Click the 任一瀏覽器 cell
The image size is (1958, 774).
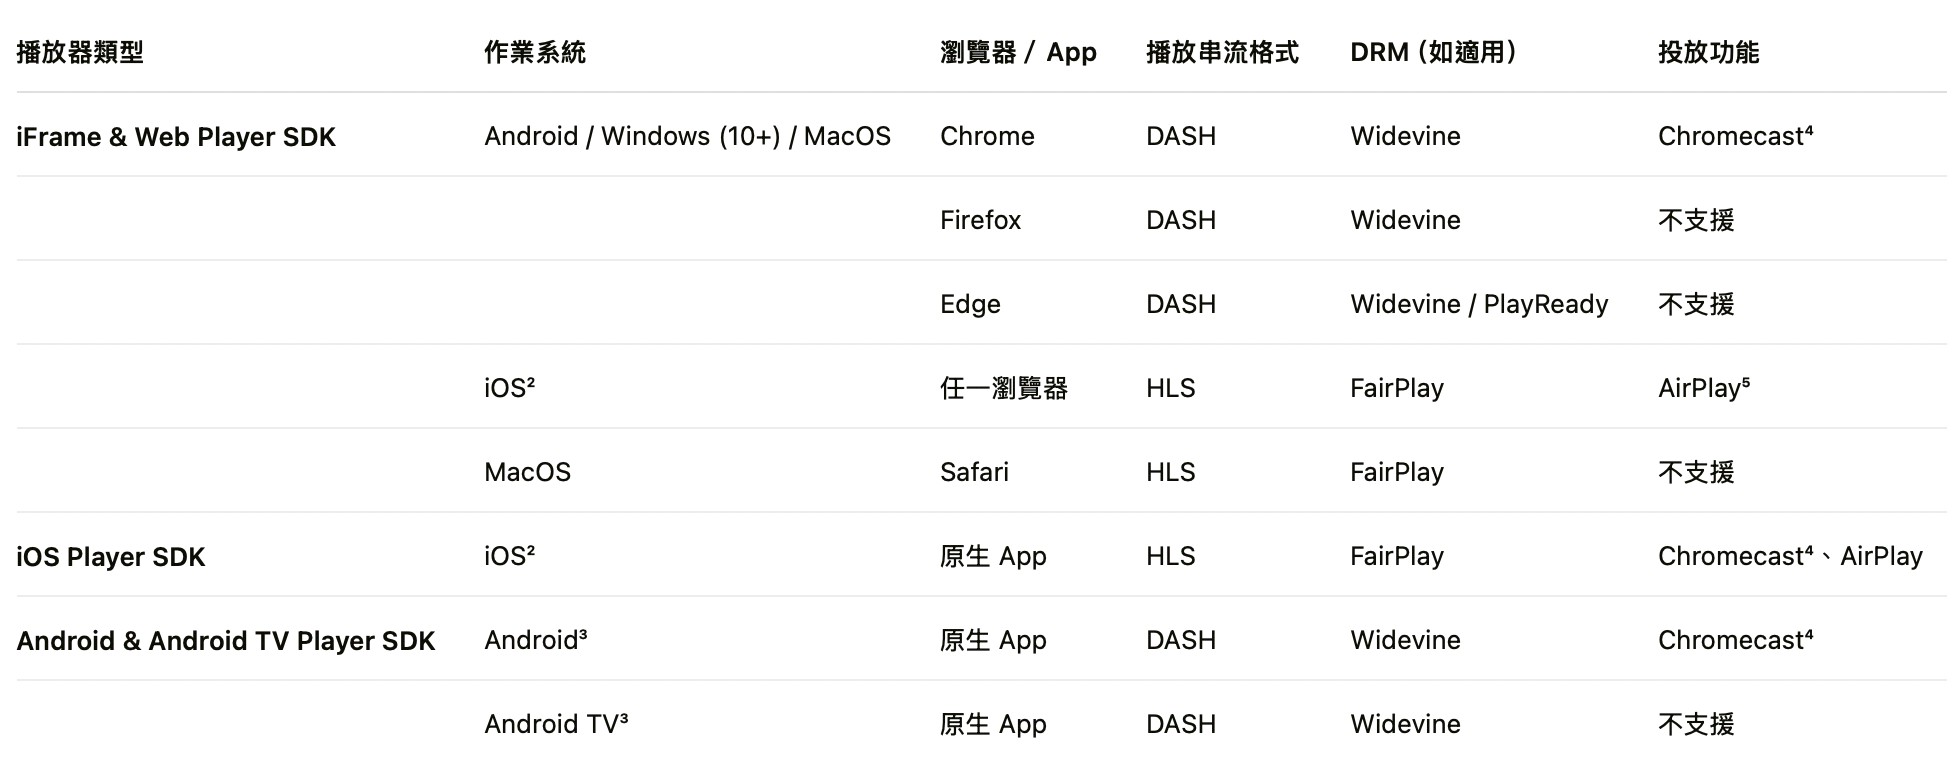point(1004,388)
